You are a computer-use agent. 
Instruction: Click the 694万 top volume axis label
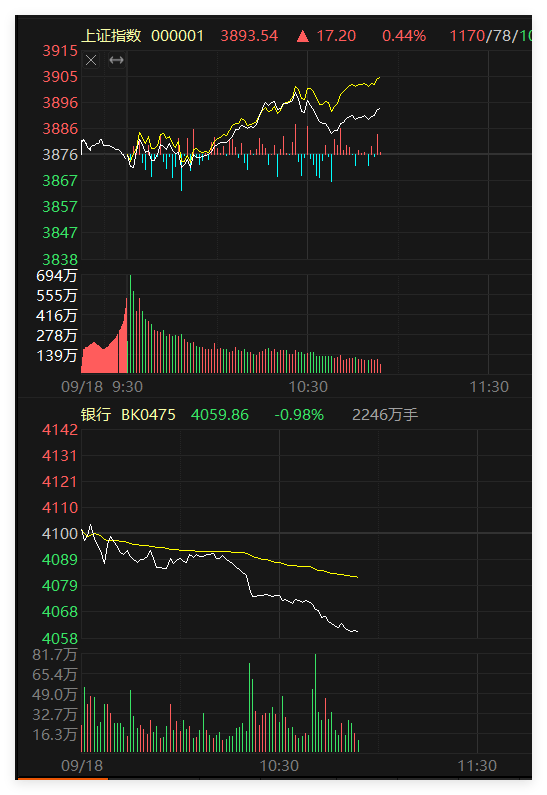[x=56, y=276]
